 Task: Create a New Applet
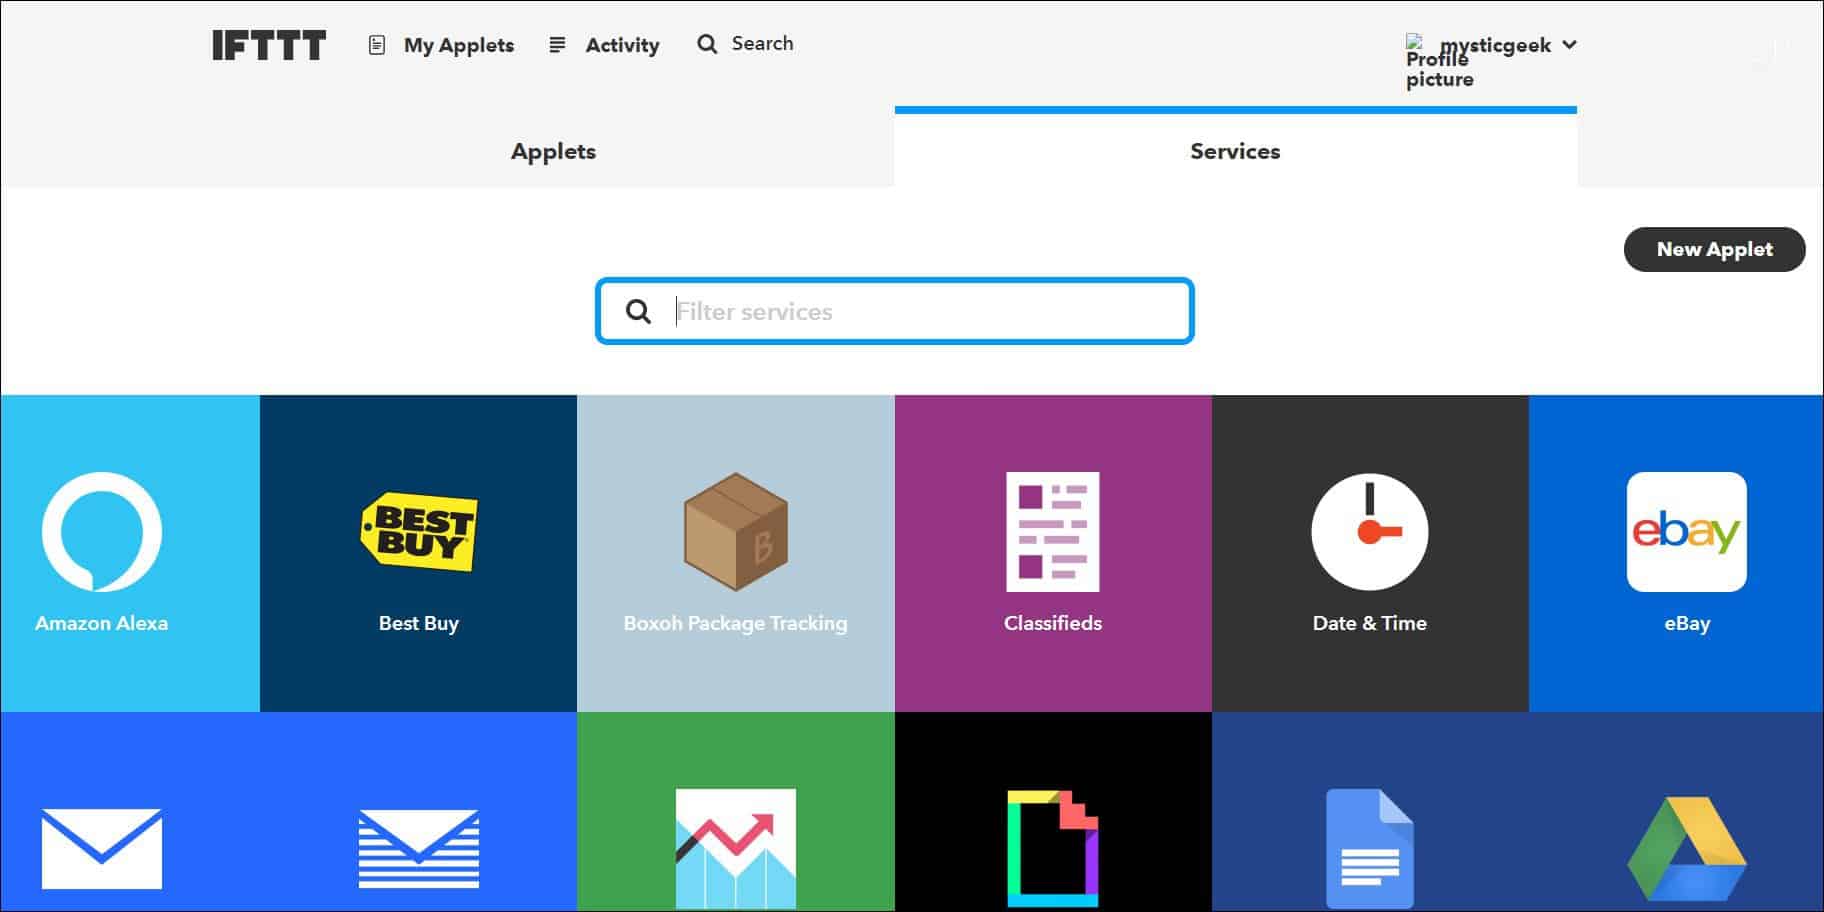[1714, 249]
